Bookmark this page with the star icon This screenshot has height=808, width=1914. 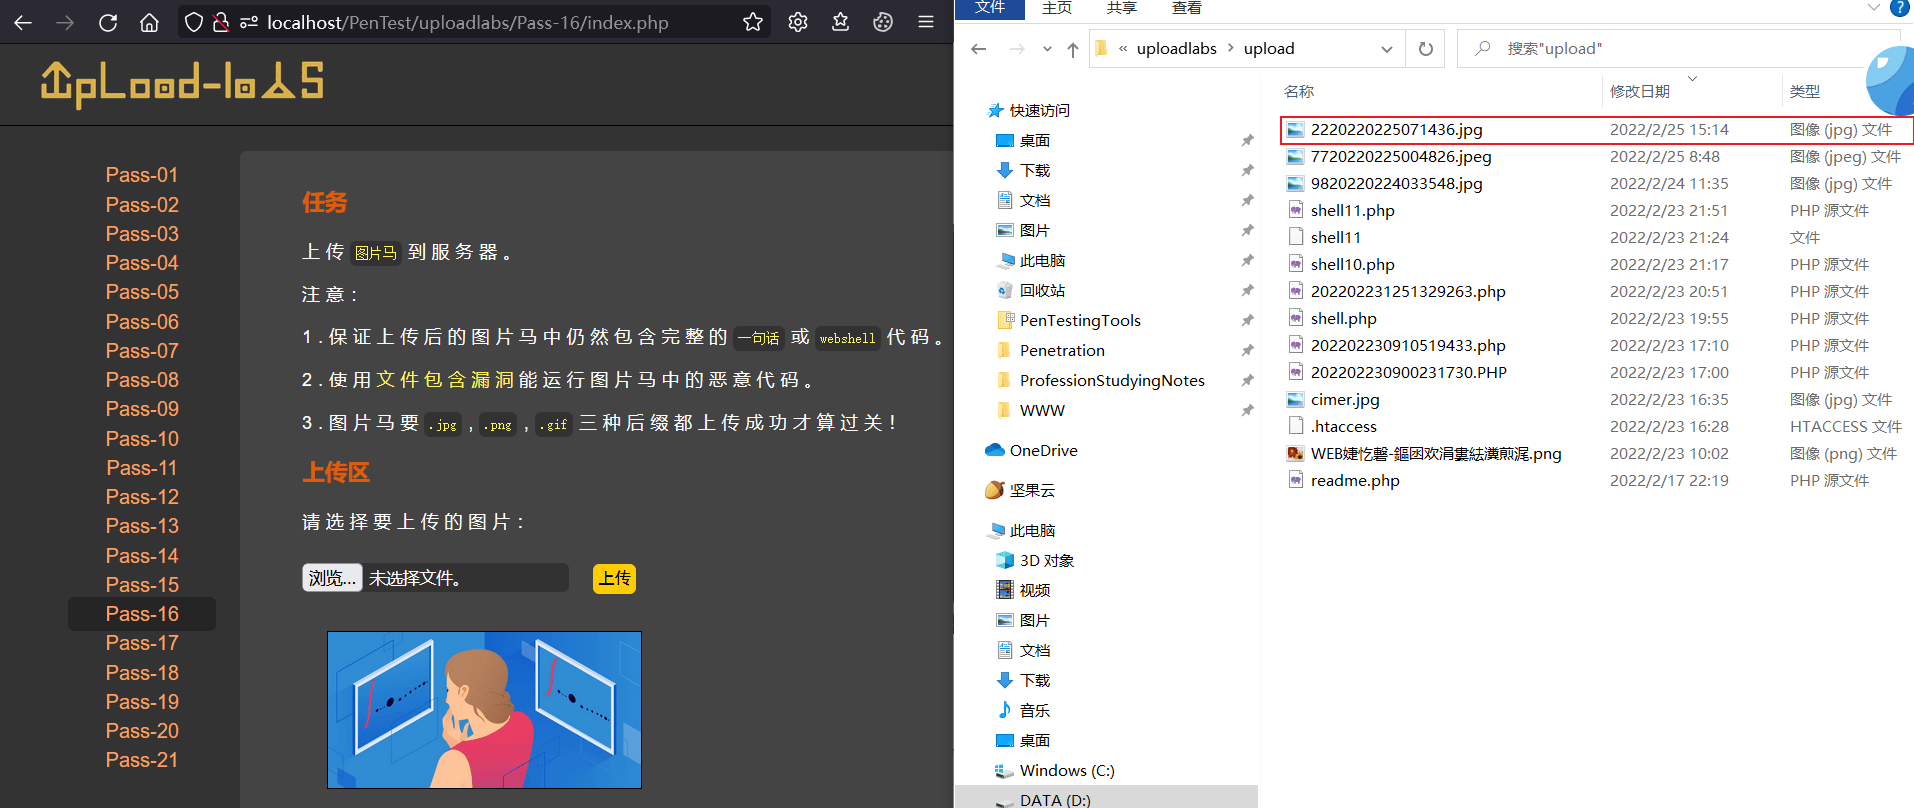(x=753, y=22)
